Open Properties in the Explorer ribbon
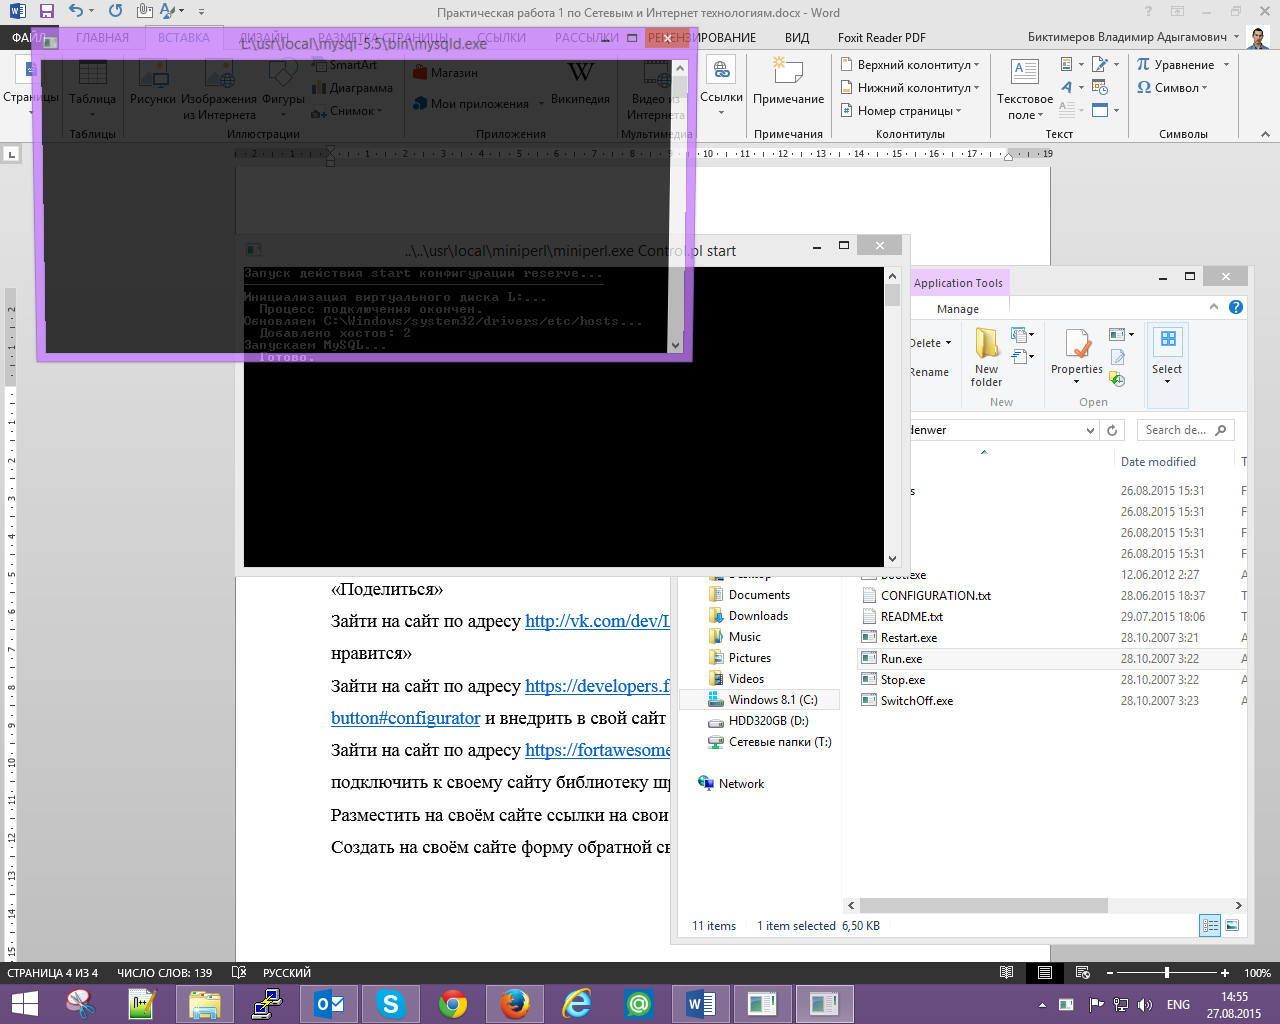Viewport: 1280px width, 1024px height. click(x=1077, y=358)
